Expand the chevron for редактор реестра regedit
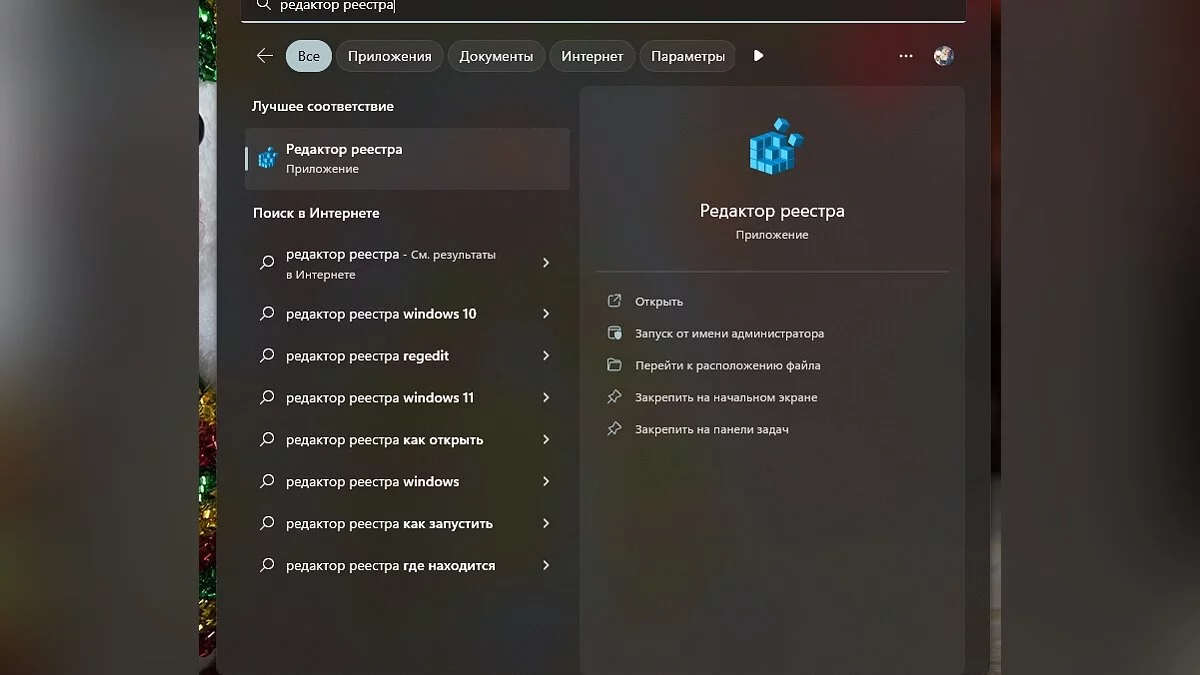Image resolution: width=1200 pixels, height=675 pixels. (546, 356)
